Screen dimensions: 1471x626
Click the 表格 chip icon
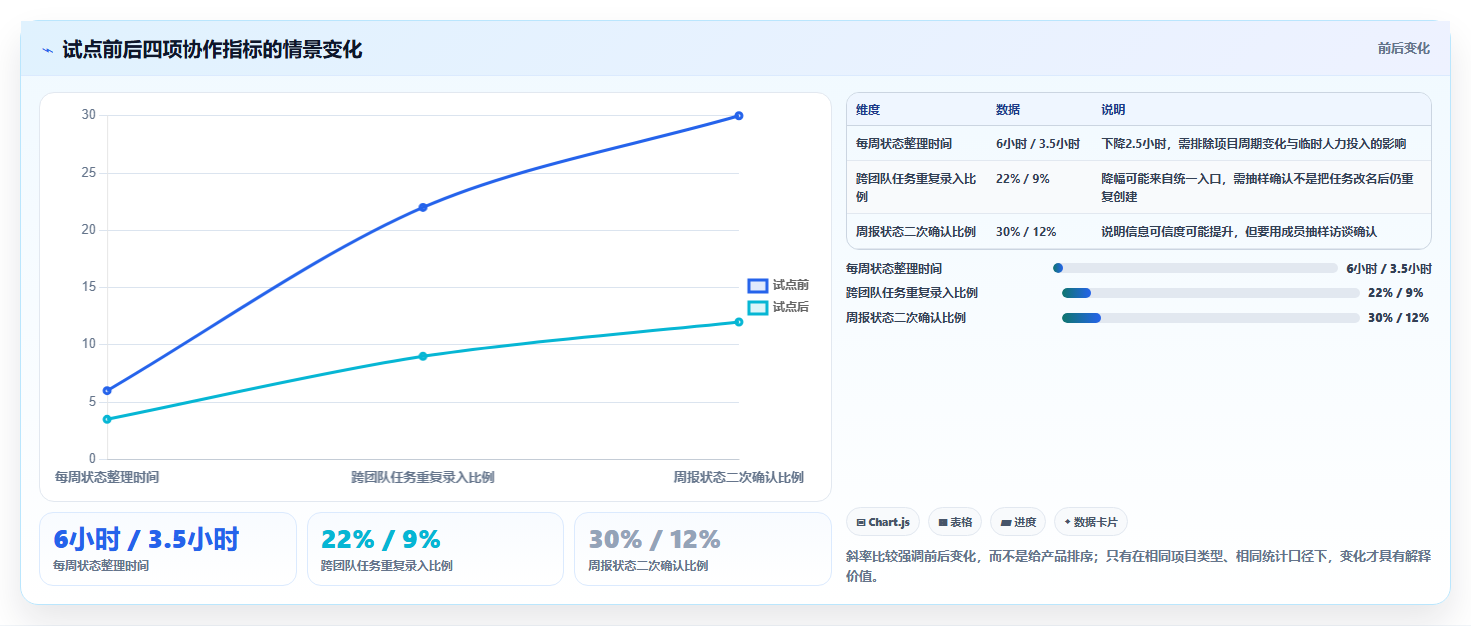click(x=943, y=523)
